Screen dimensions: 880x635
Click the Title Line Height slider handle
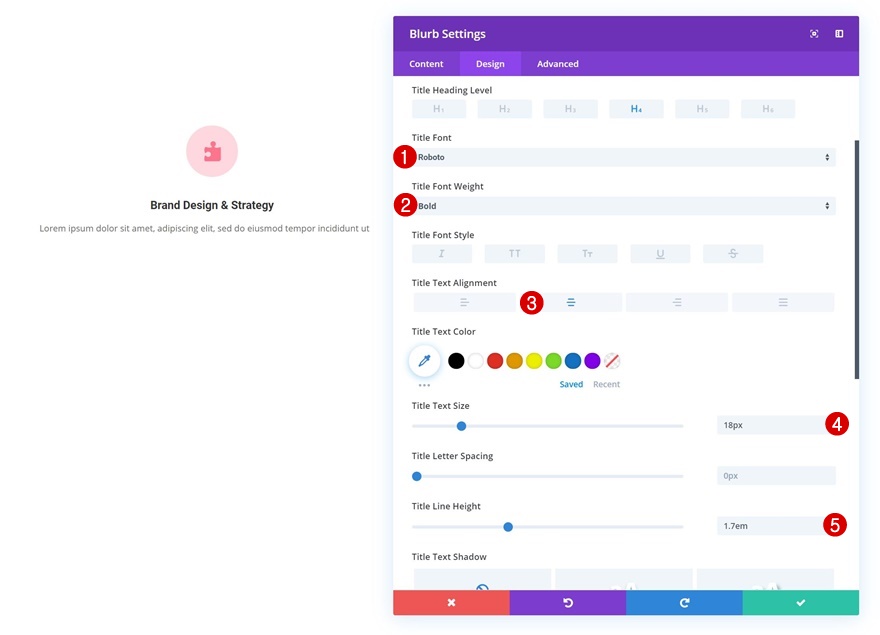[x=508, y=527]
